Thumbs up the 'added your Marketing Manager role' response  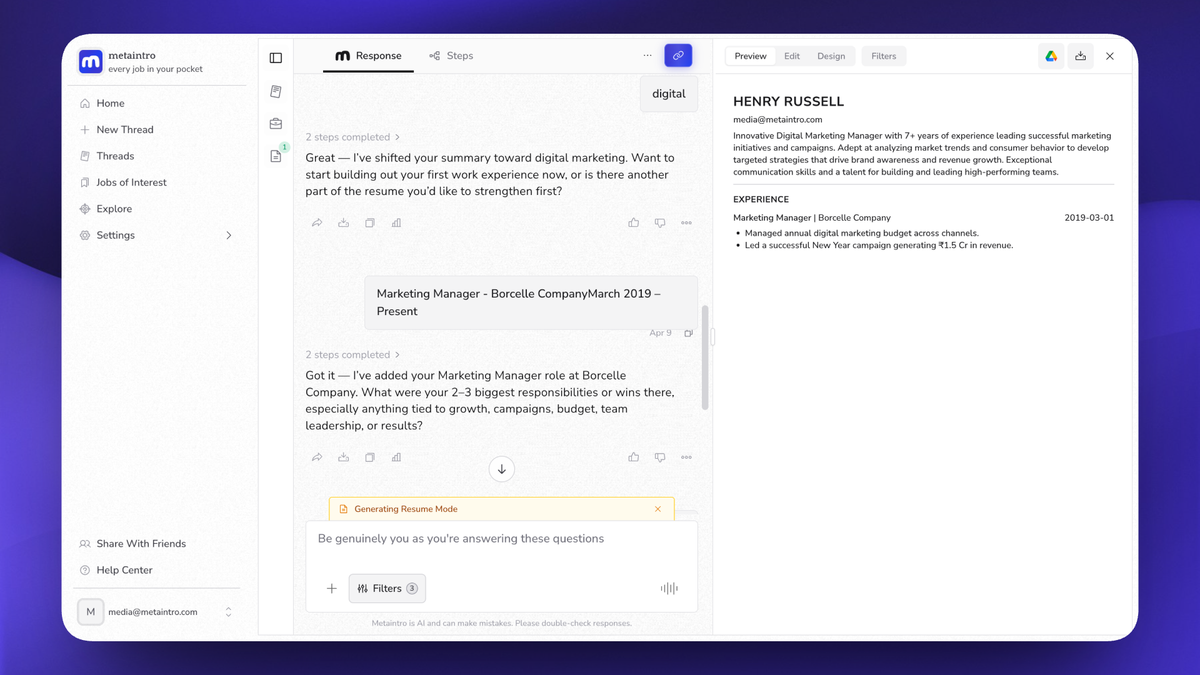coord(634,457)
